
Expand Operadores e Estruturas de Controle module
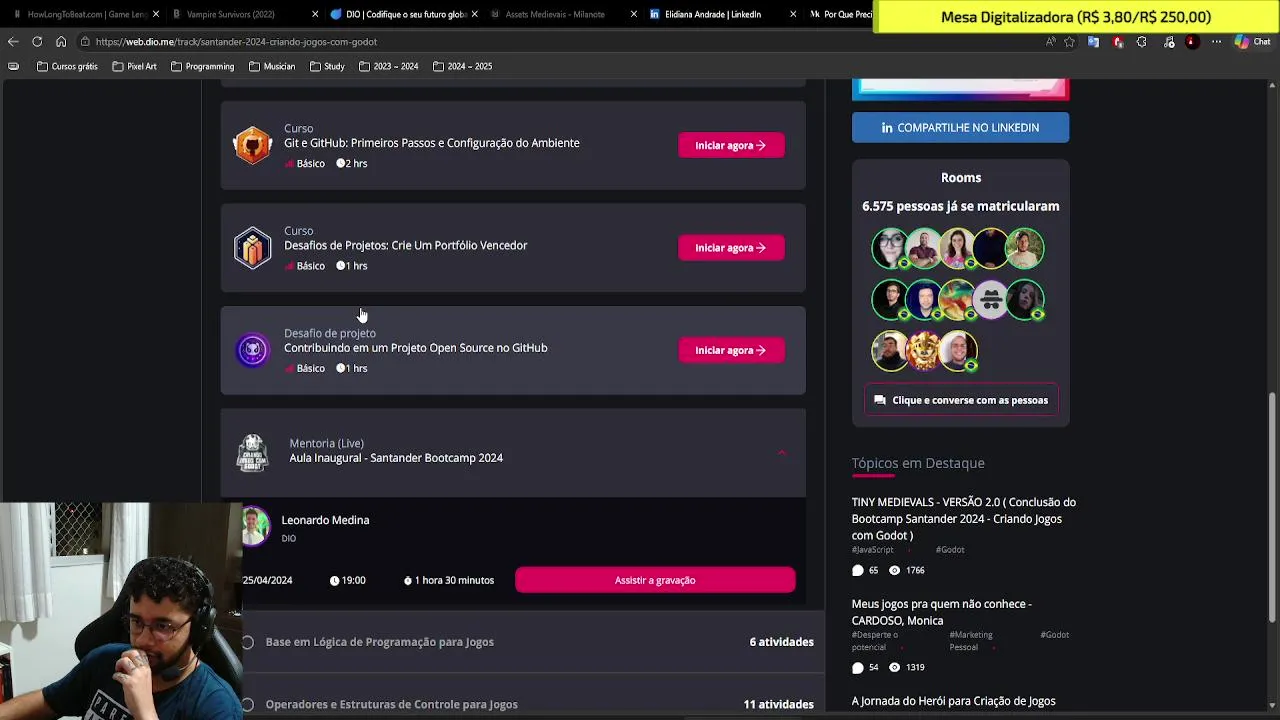coord(392,704)
